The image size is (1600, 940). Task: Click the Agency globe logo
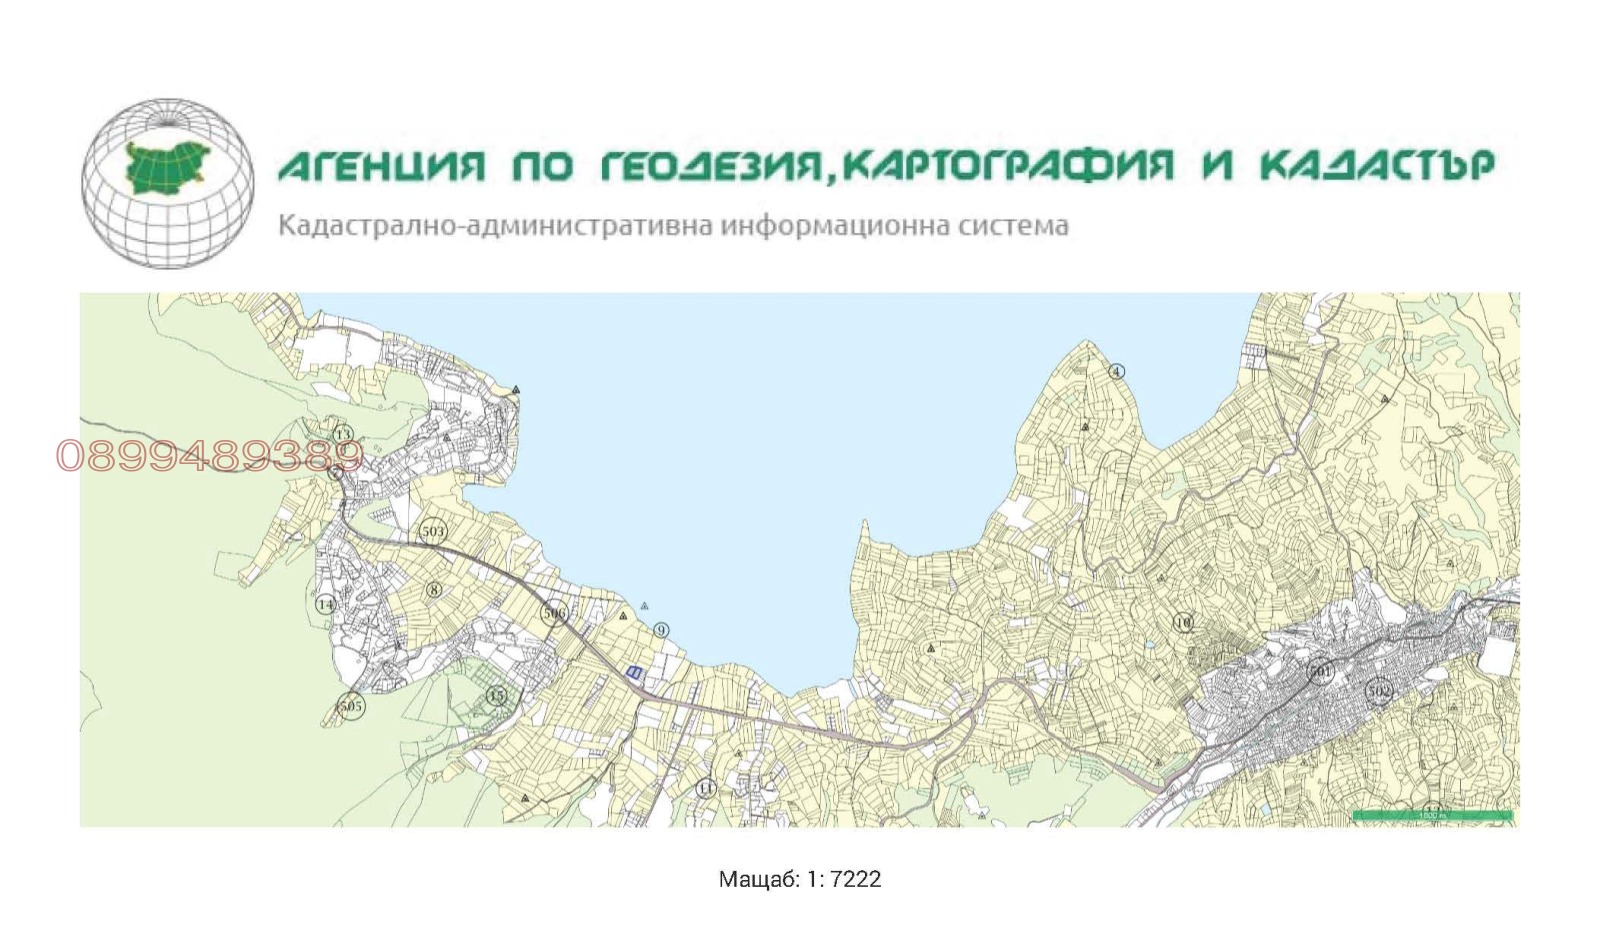click(x=165, y=178)
